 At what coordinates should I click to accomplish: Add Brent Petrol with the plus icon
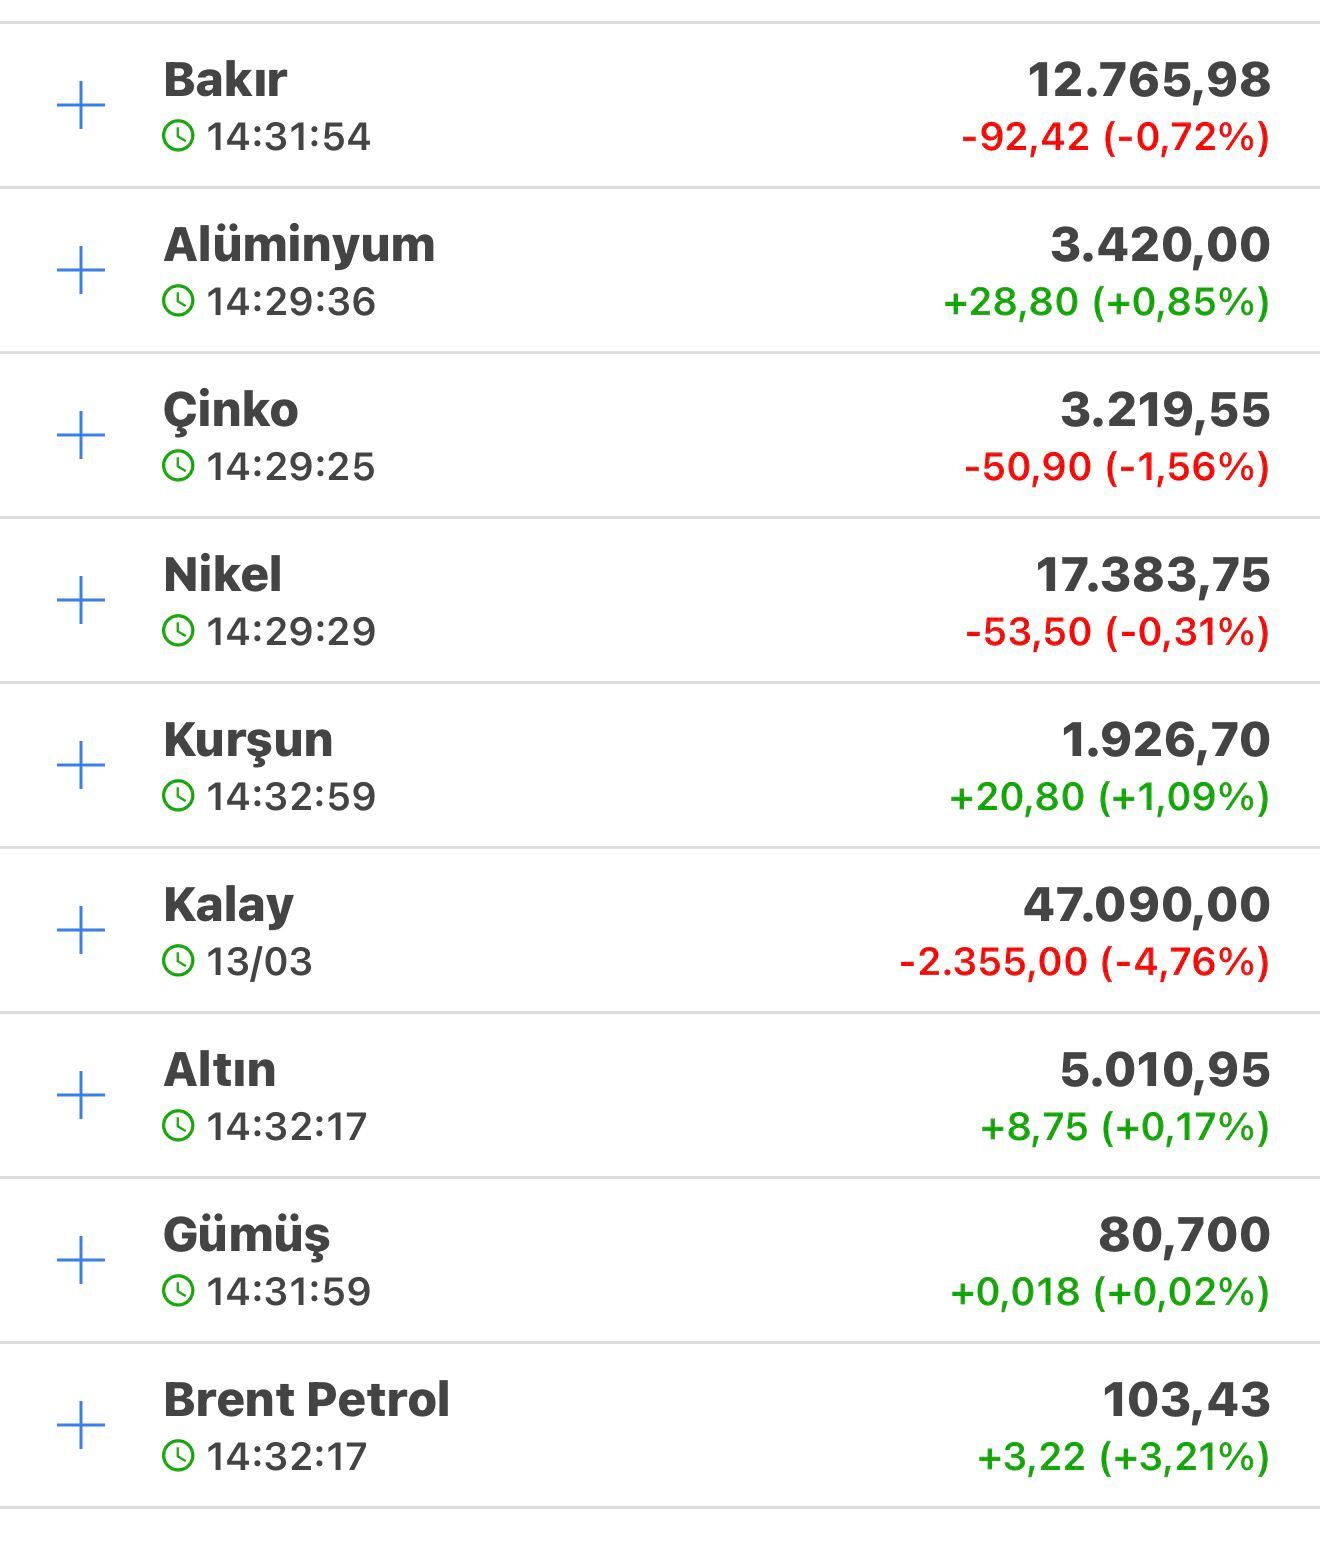click(x=81, y=1425)
